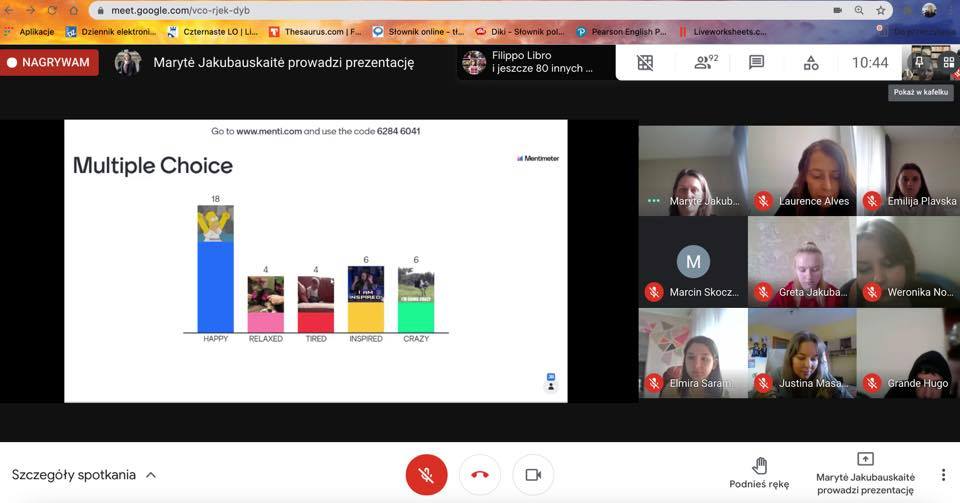960x503 pixels.
Task: Raise hand with the Podnieś rękę button
Action: point(759,473)
